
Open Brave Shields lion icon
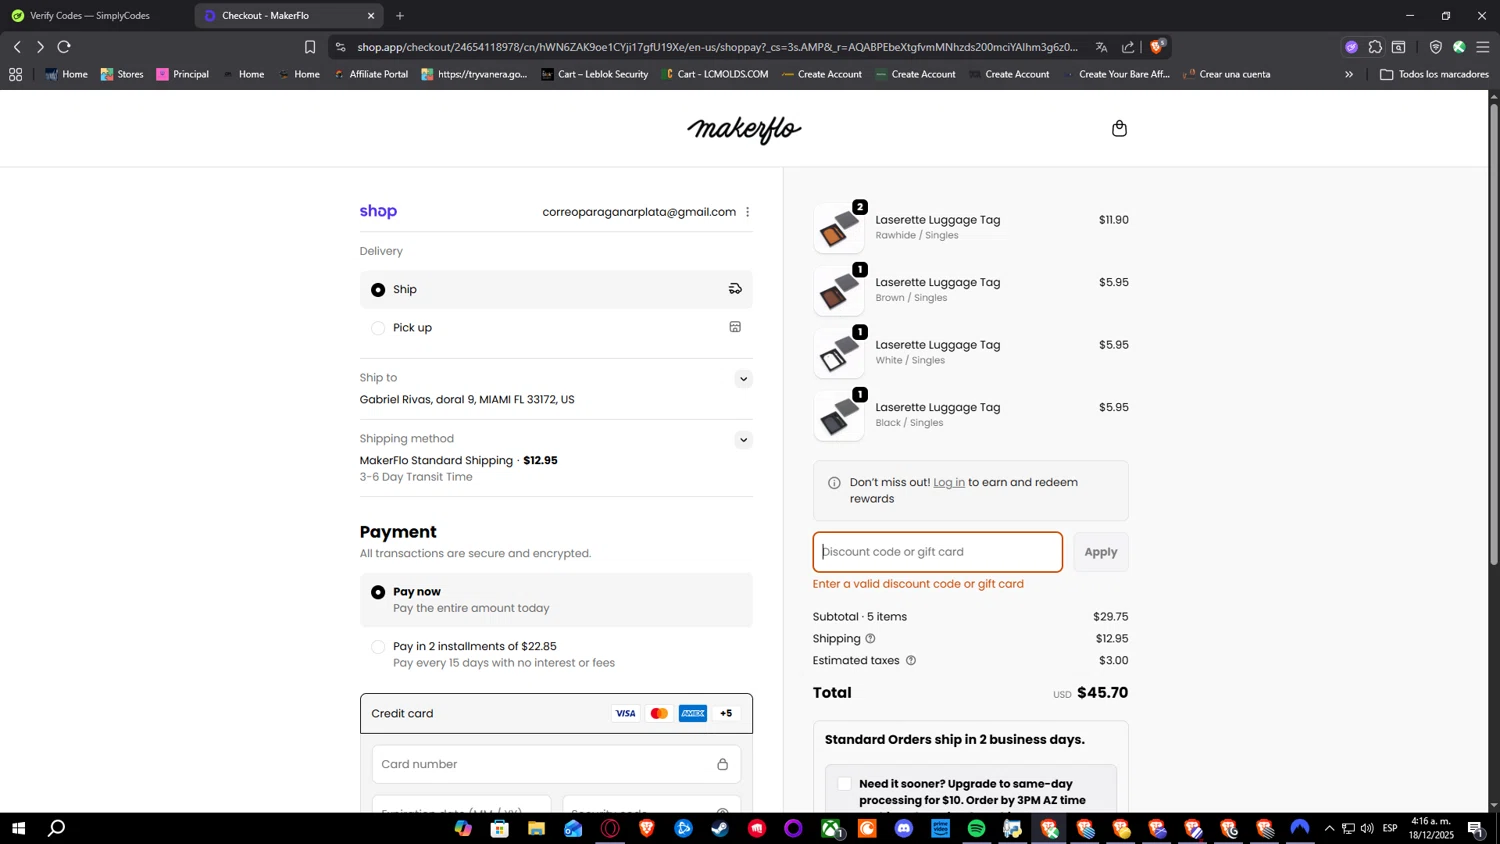coord(1157,46)
